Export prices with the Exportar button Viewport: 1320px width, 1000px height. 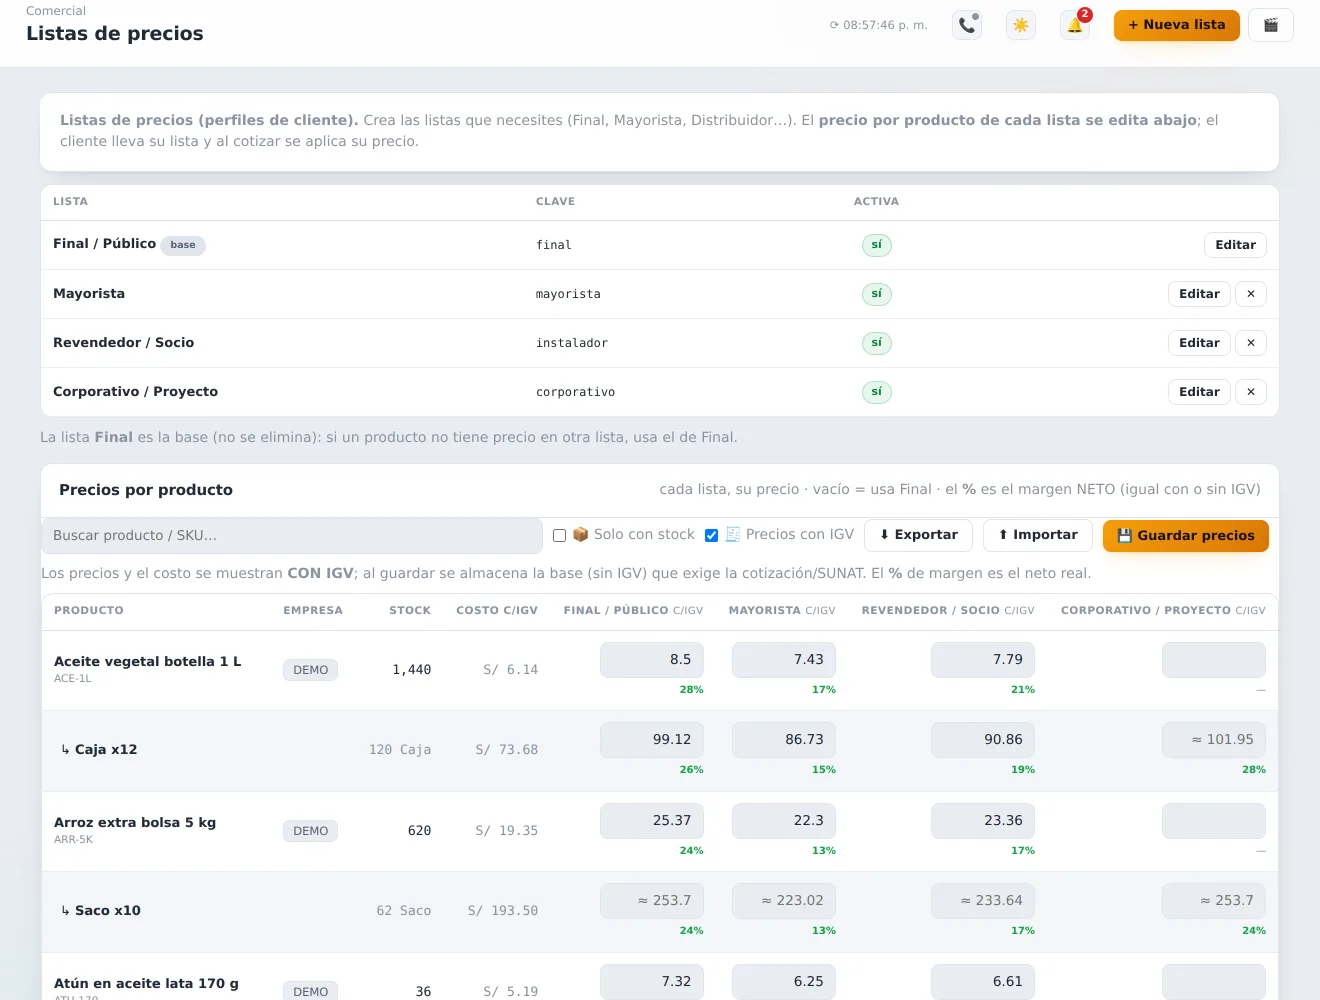tap(919, 535)
